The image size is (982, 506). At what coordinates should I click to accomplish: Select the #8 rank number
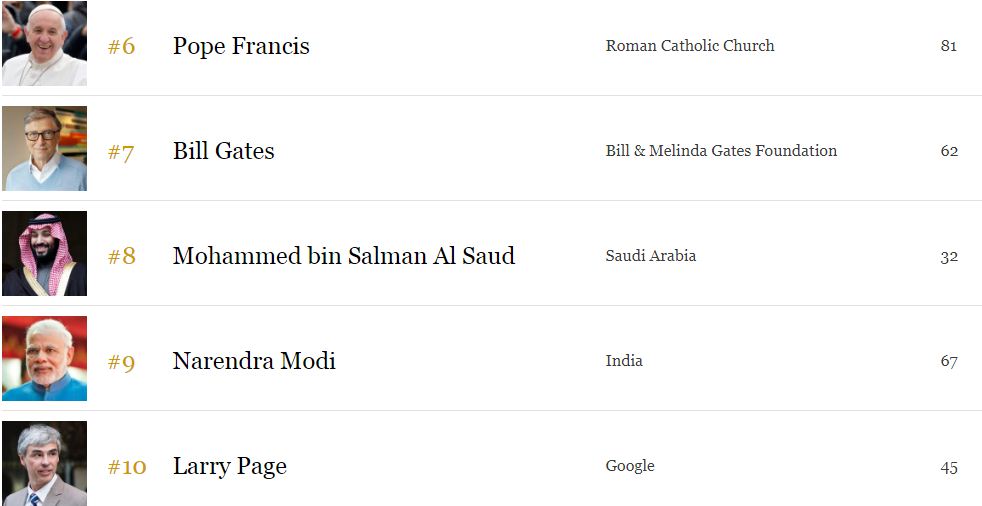coord(121,257)
